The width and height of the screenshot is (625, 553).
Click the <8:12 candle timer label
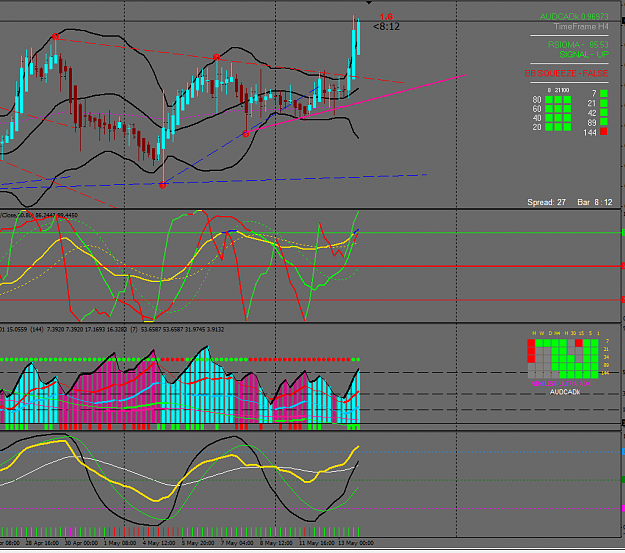(386, 27)
